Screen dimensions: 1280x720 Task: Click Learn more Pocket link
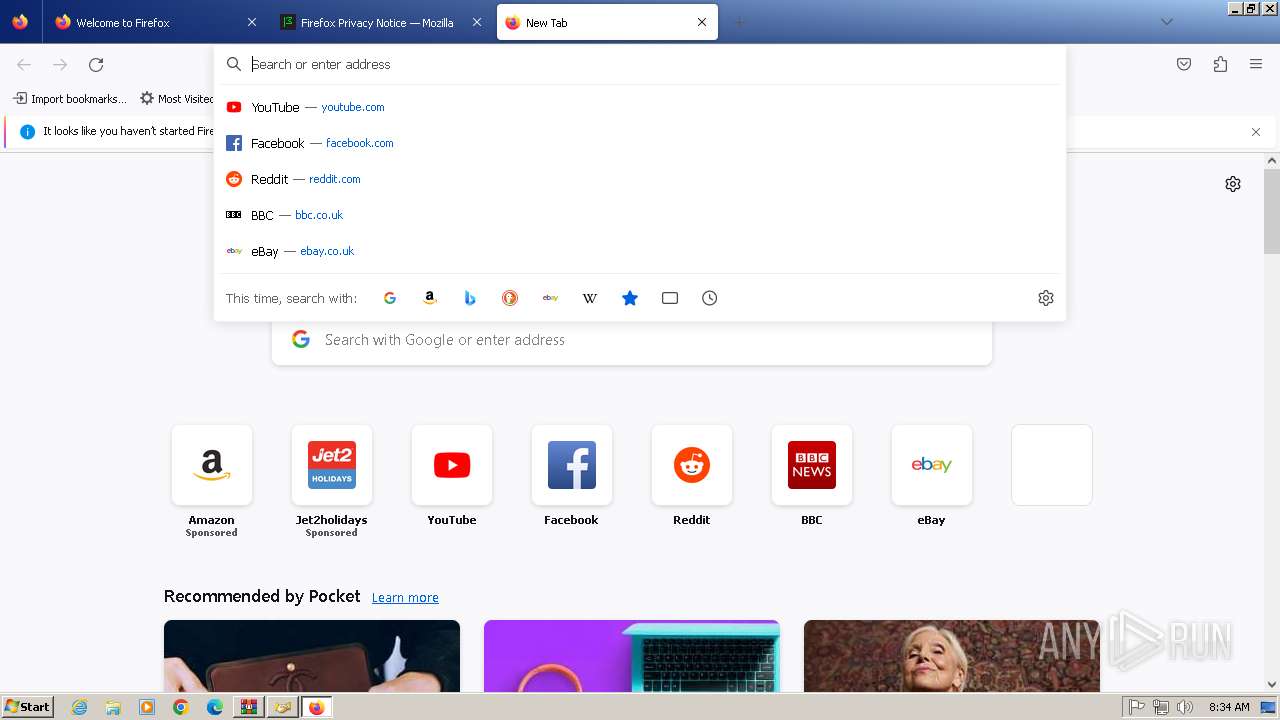(405, 597)
